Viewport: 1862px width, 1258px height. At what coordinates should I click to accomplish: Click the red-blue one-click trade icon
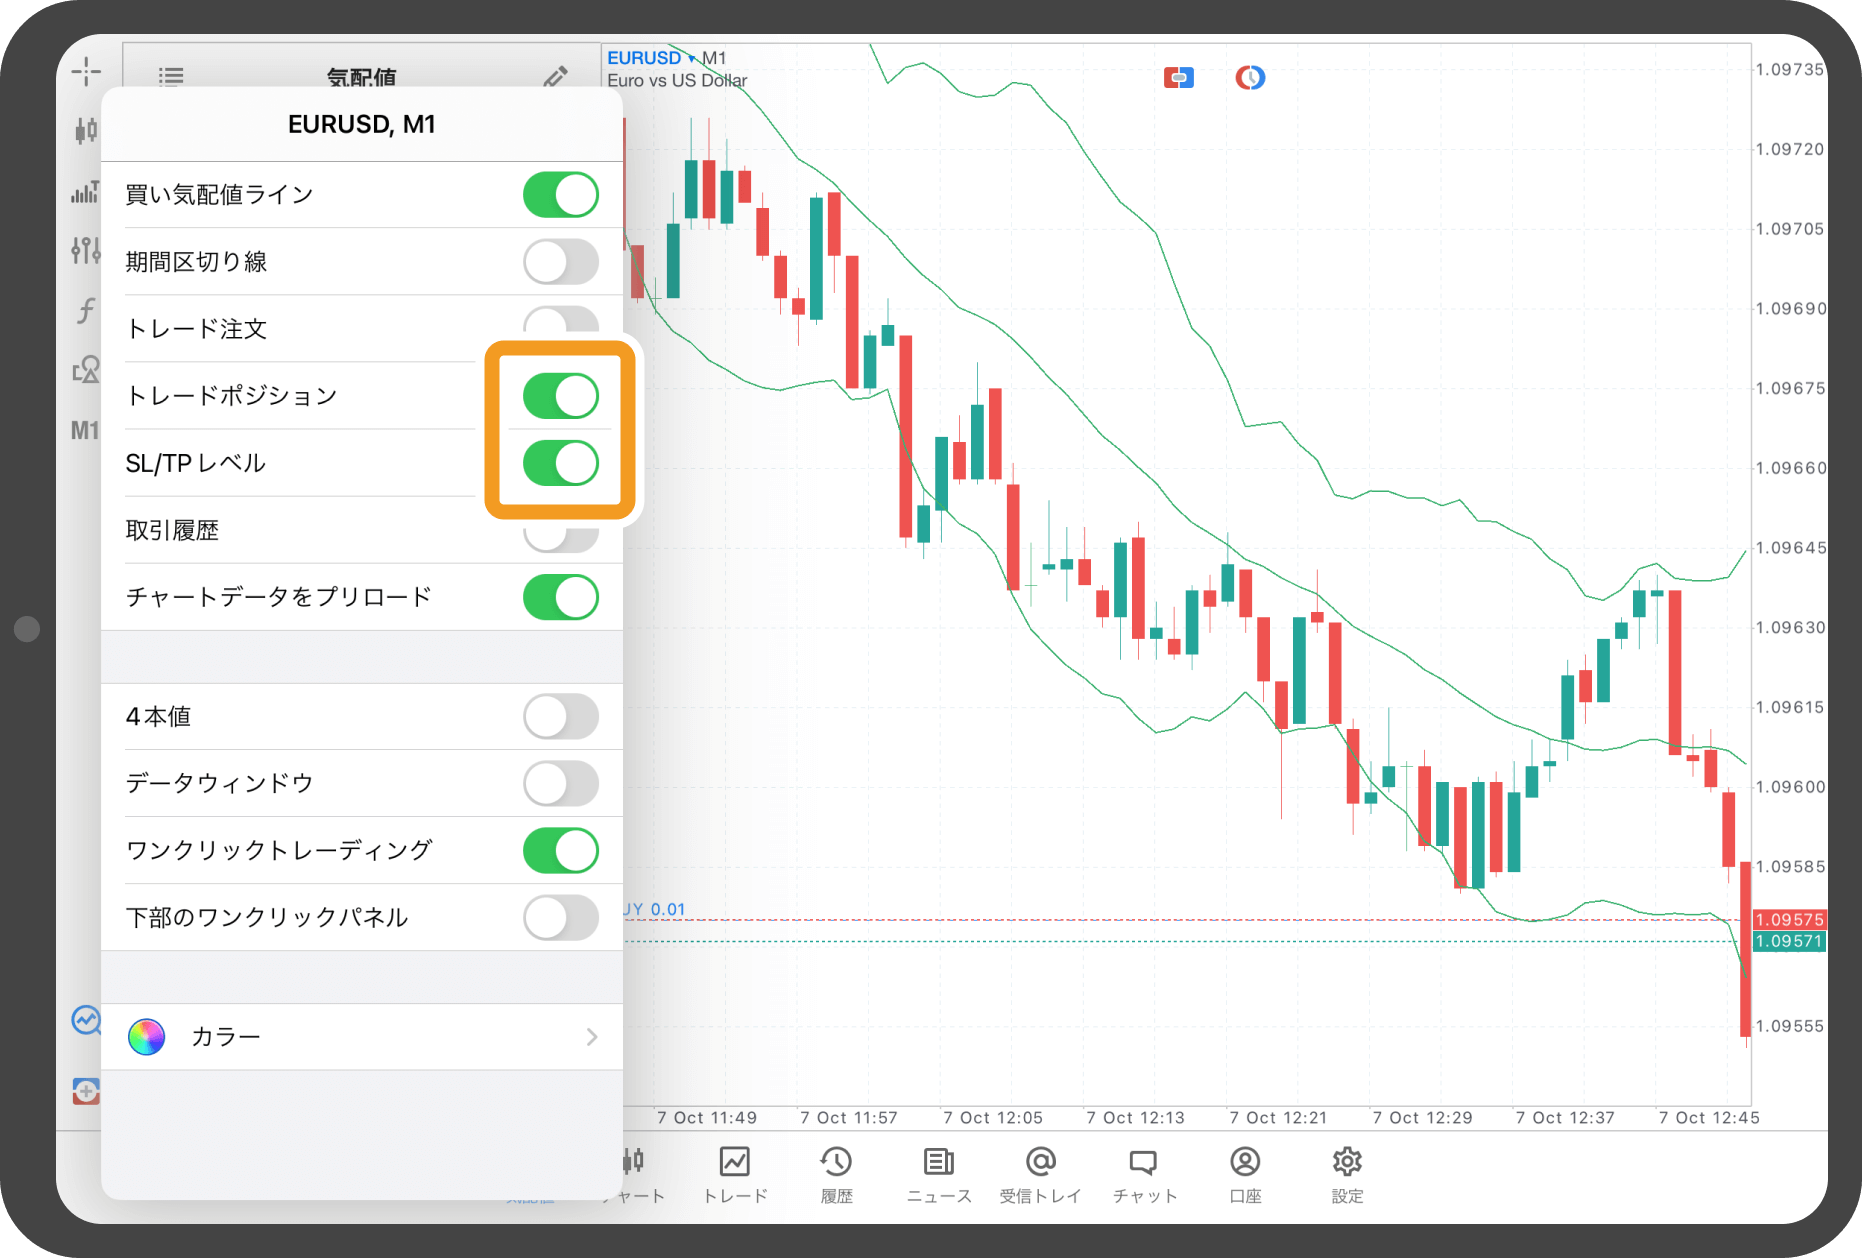click(1179, 77)
